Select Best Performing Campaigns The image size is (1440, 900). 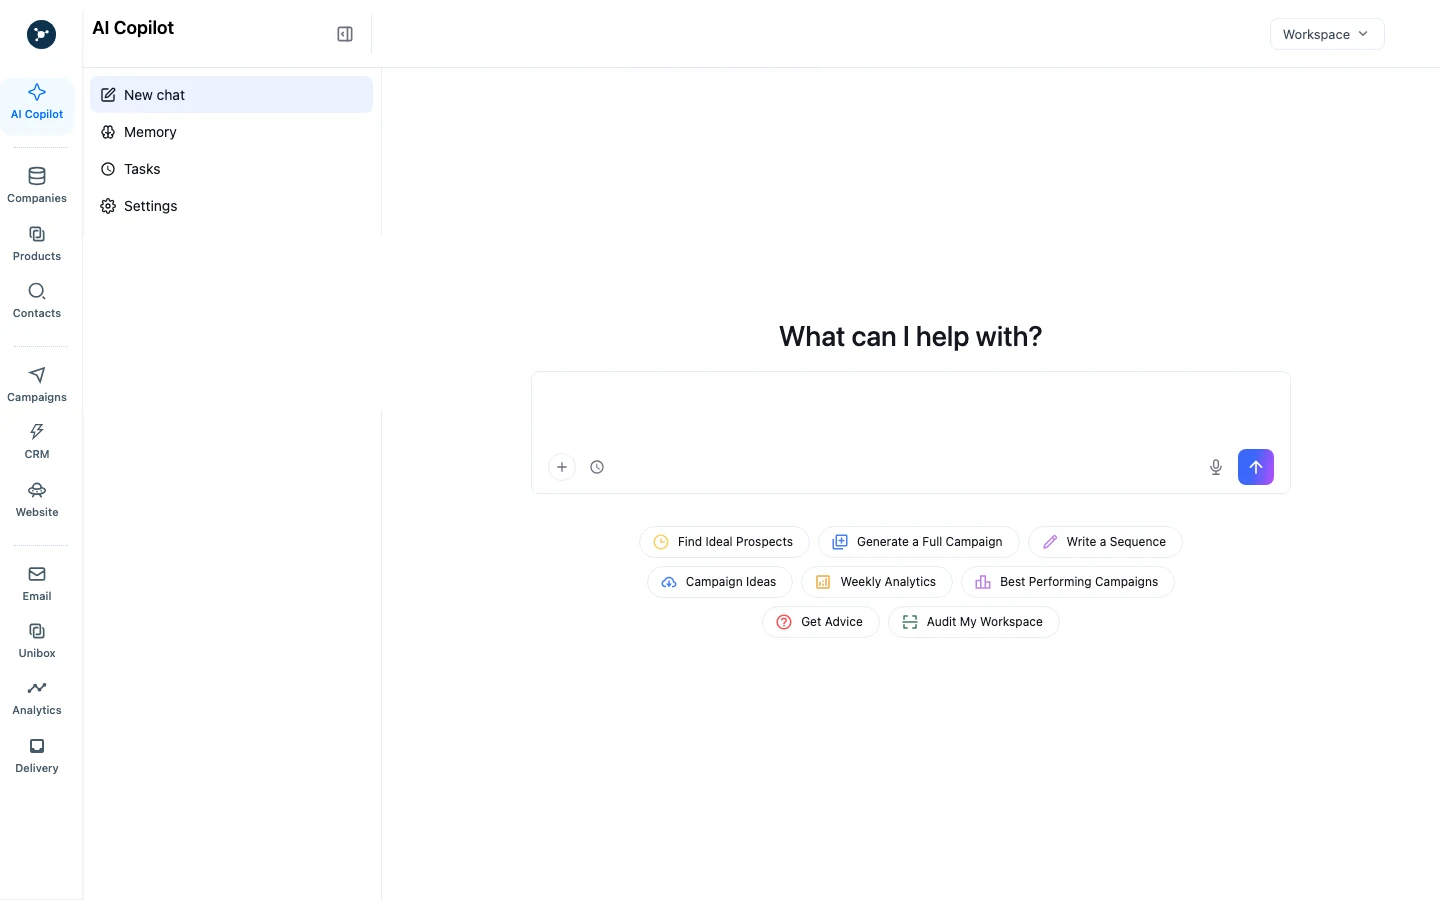coord(1068,582)
